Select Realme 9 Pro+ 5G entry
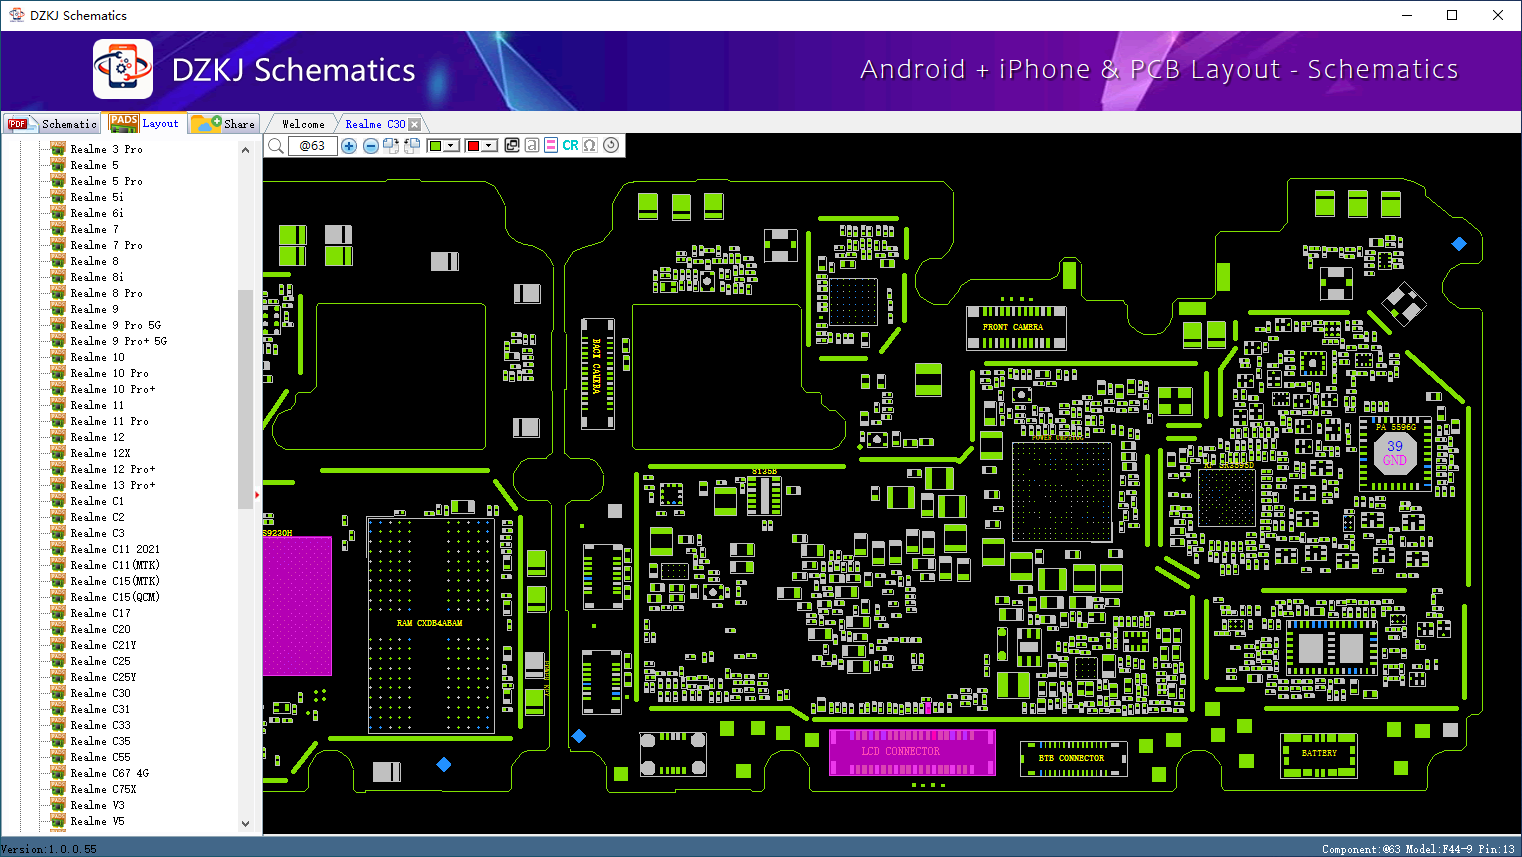 pos(118,341)
